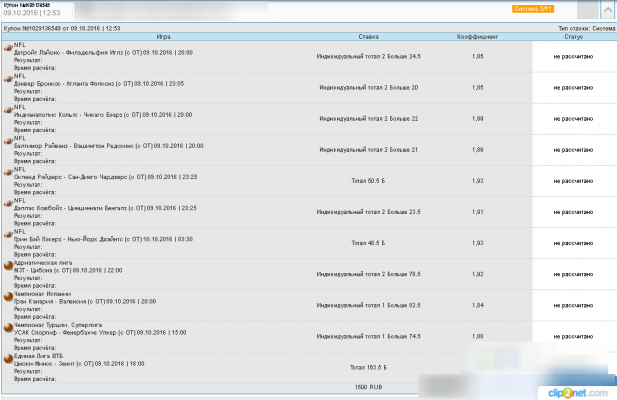
Task: Click football icon next to Baltimore Ravens–Washington Redskins
Action: click(6, 139)
